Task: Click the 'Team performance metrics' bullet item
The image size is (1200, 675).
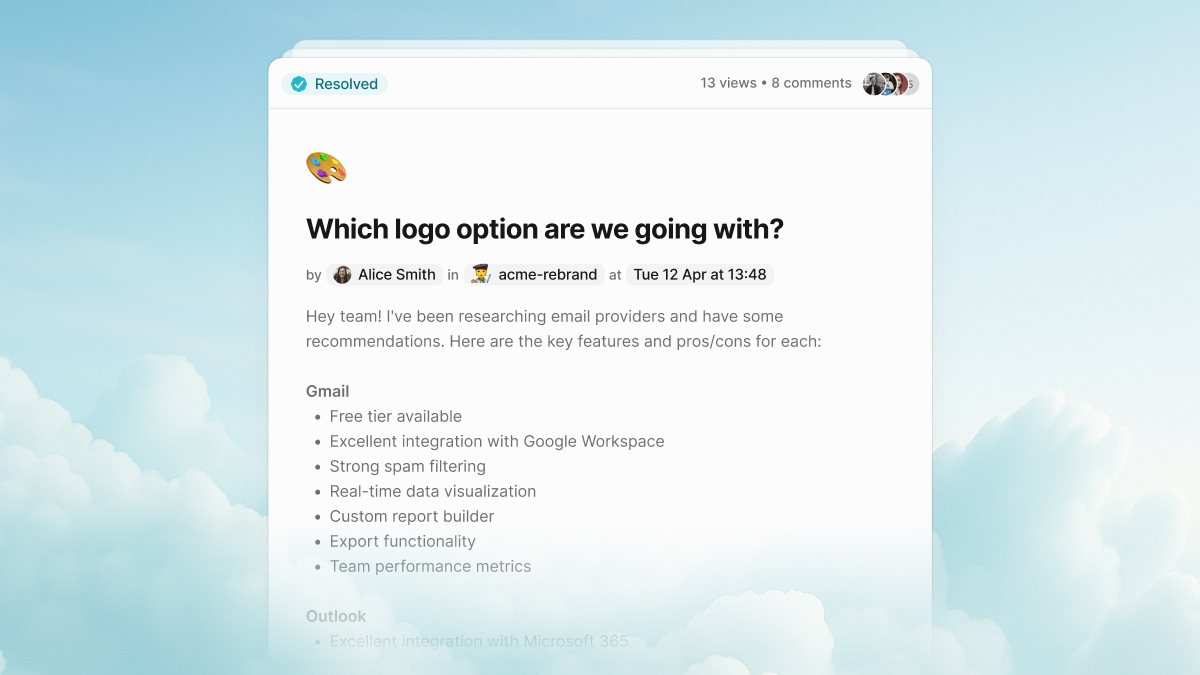Action: (431, 566)
